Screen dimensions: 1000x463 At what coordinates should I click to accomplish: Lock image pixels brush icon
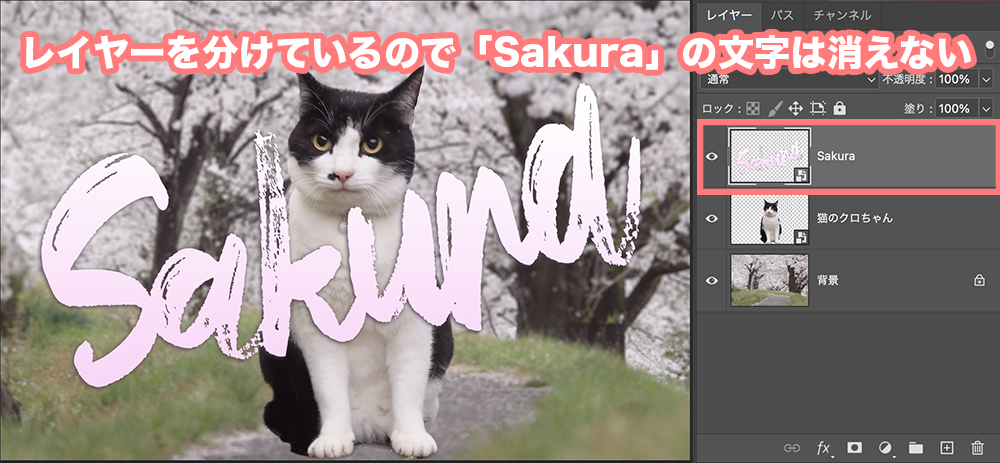[774, 108]
